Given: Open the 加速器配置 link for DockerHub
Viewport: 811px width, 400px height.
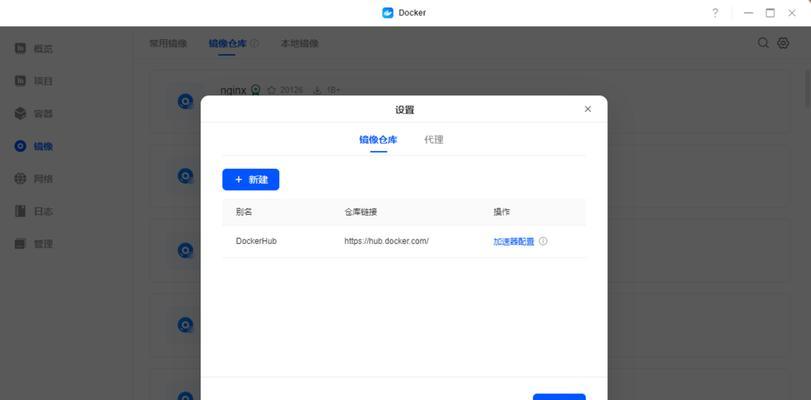Looking at the screenshot, I should click(514, 241).
